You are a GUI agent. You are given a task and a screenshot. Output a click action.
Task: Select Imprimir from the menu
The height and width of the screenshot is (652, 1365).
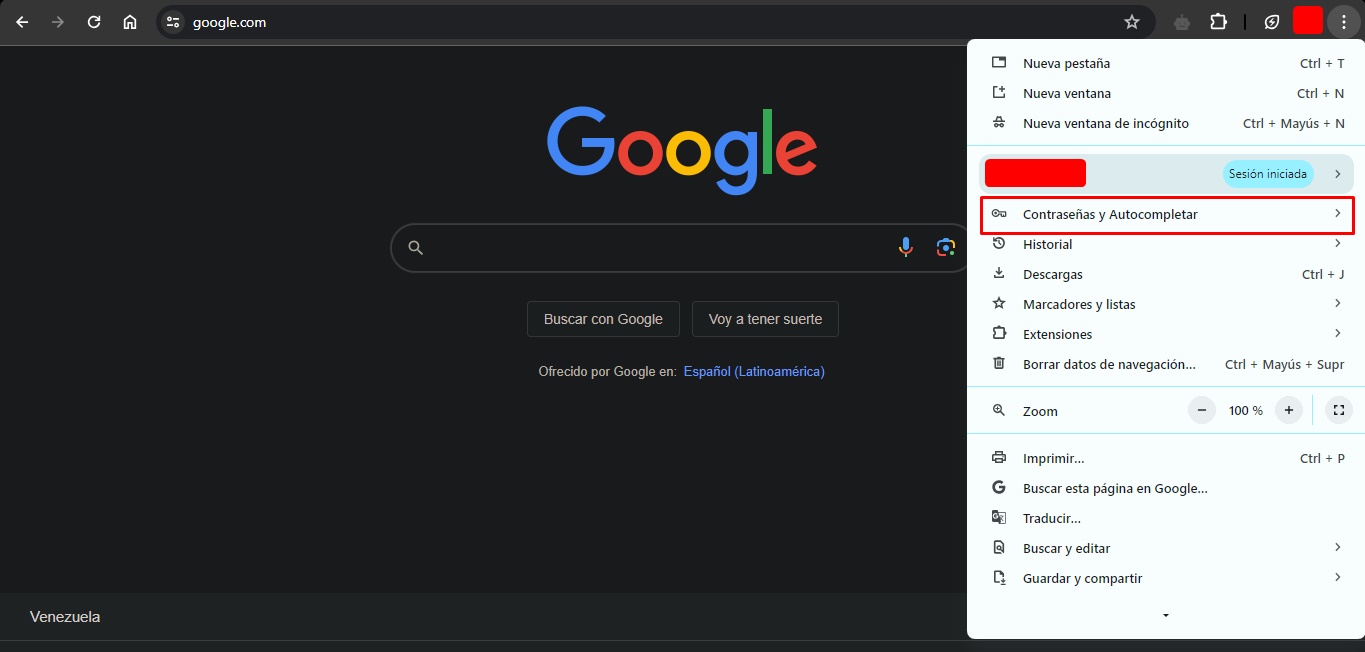click(1166, 458)
